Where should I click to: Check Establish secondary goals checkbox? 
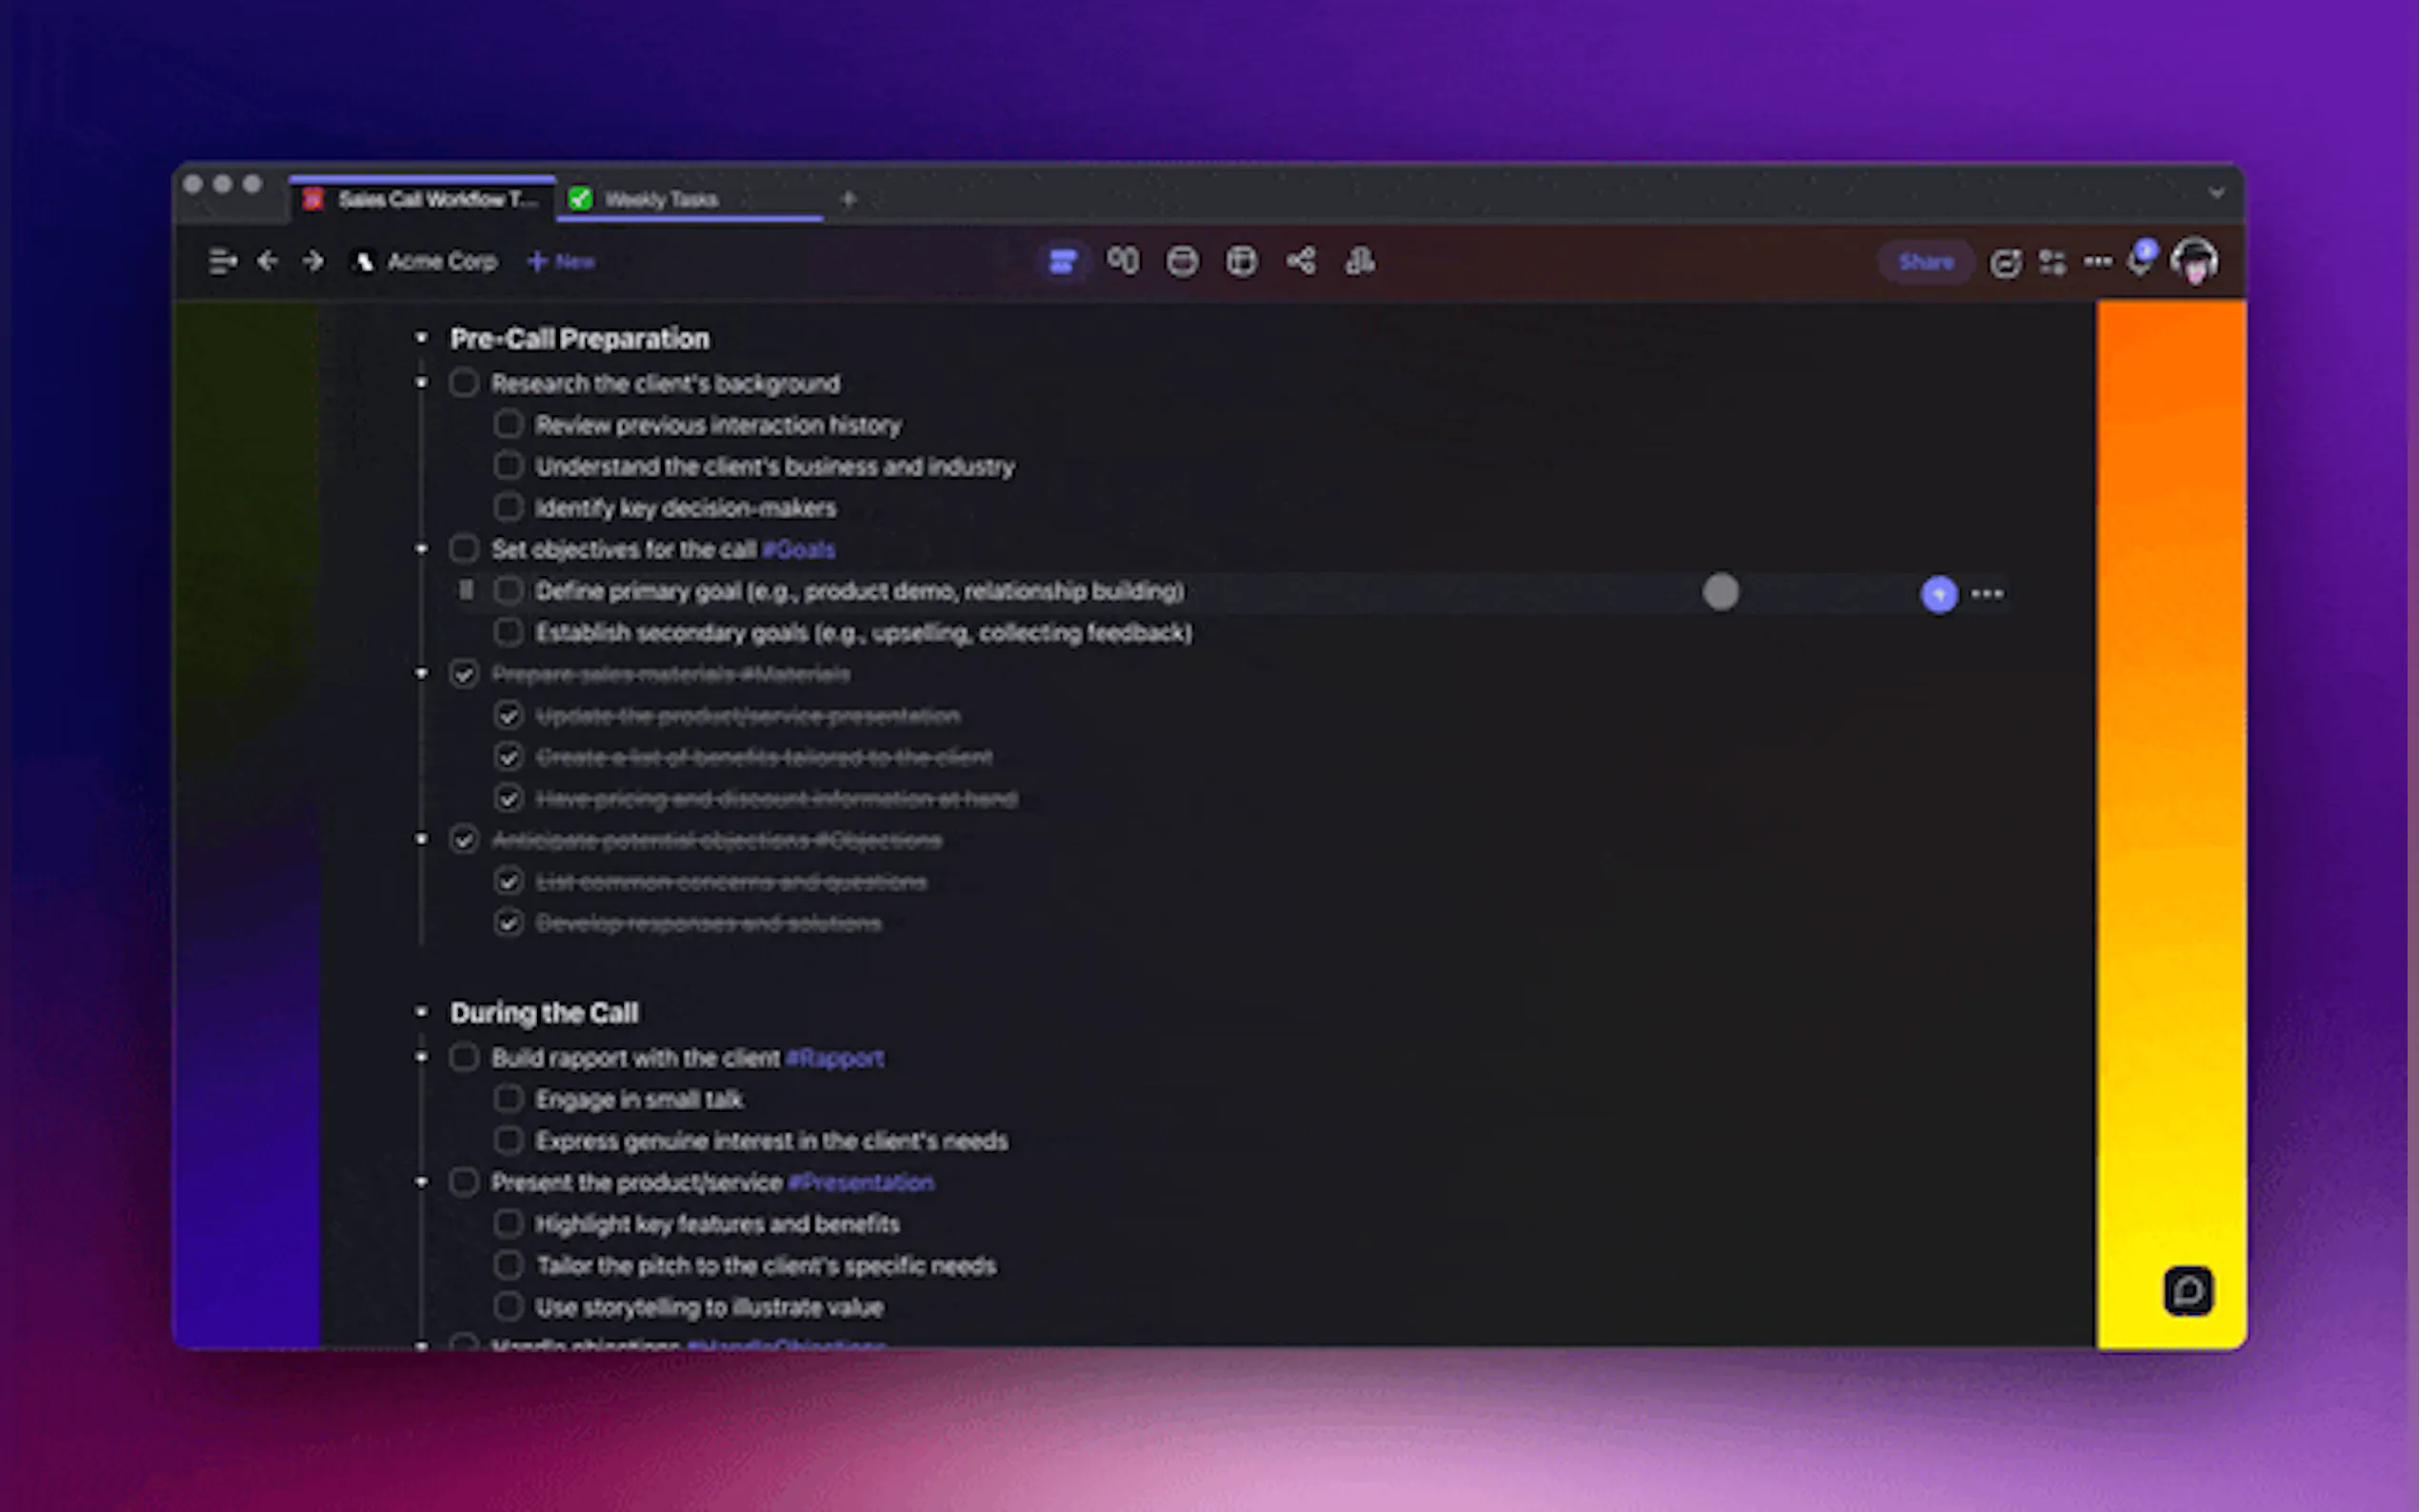[x=508, y=632]
